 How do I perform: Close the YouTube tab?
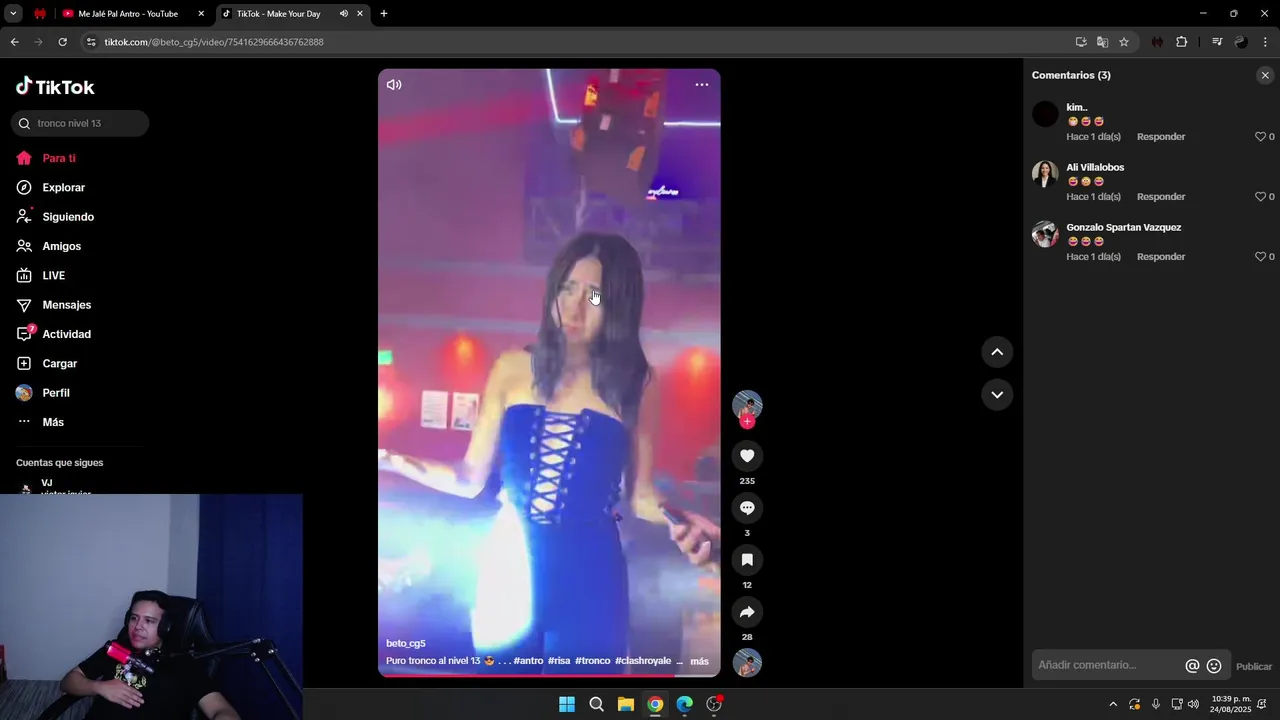click(x=201, y=14)
